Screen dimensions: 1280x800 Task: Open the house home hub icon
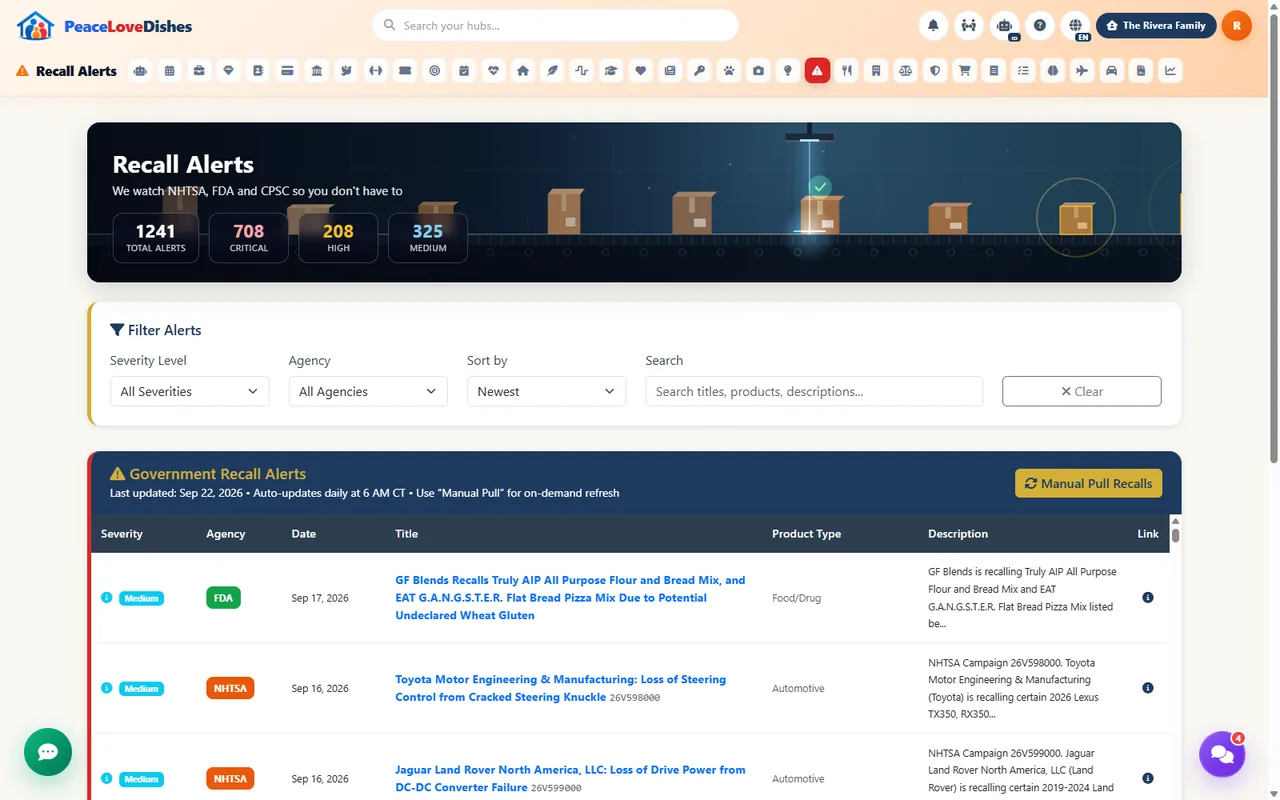523,71
